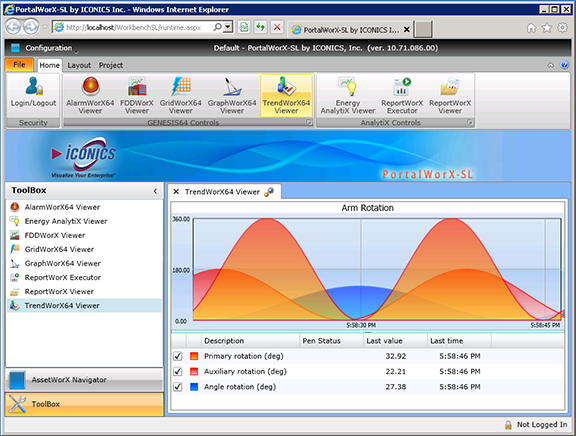Open ReportWorX Executor in the ribbon
This screenshot has width=576, height=436.
click(x=402, y=95)
